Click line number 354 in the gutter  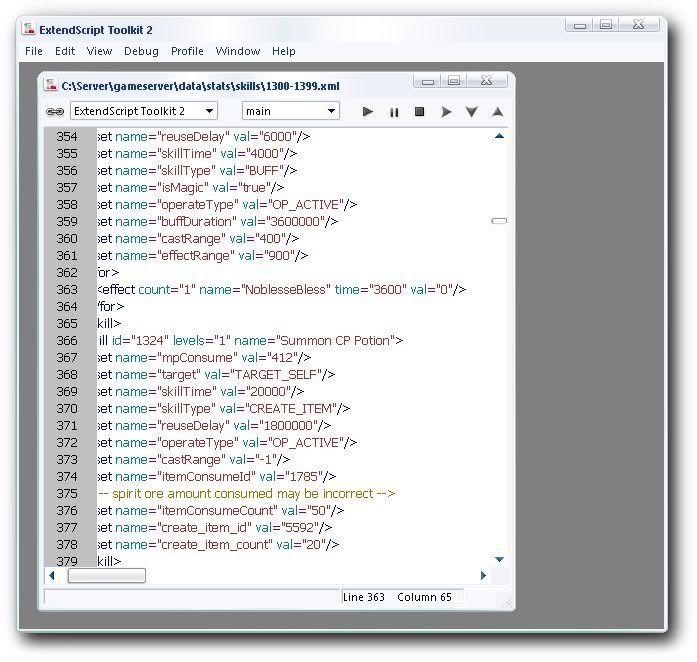point(67,136)
